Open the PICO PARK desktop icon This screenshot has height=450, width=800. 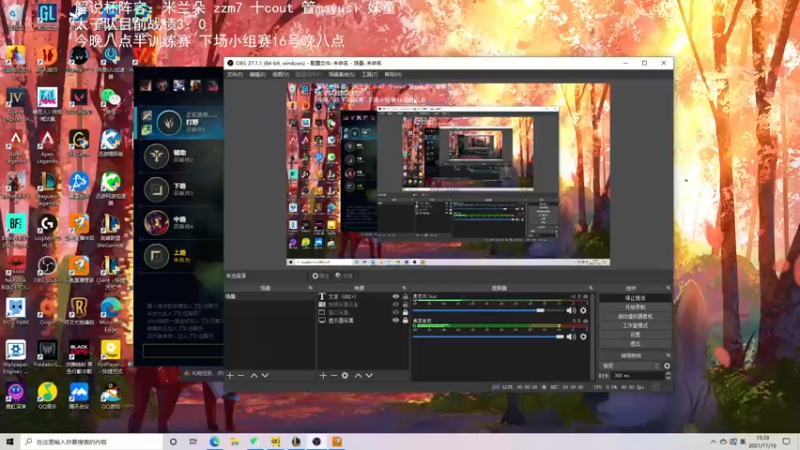click(x=15, y=311)
